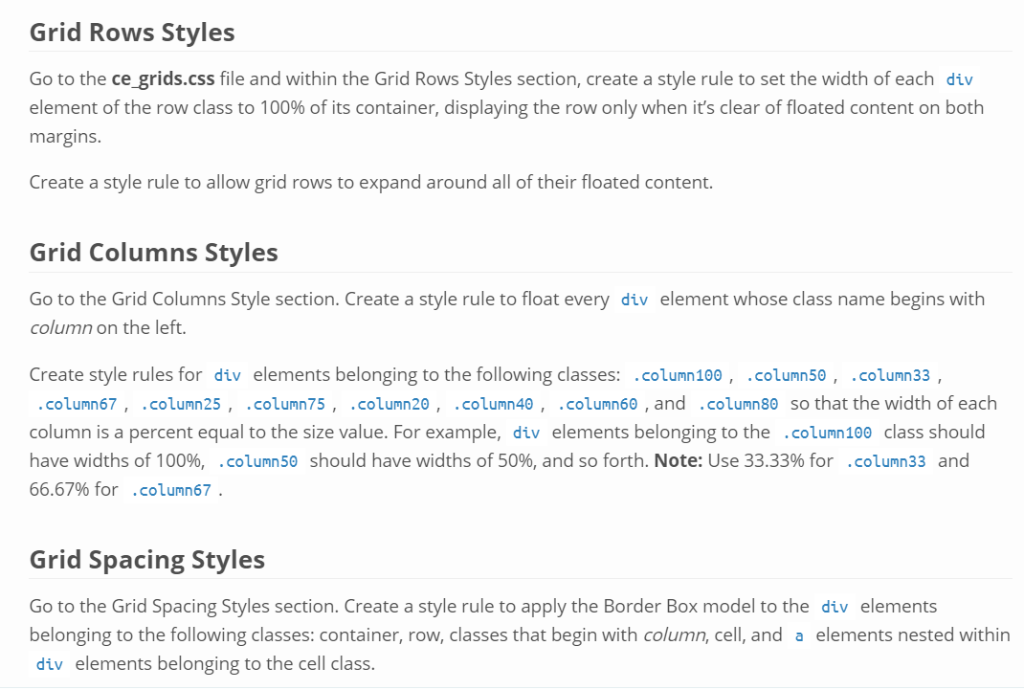Image resolution: width=1024 pixels, height=690 pixels.
Task: Click the 'a' code element in Grid Spacing
Action: [x=798, y=636]
